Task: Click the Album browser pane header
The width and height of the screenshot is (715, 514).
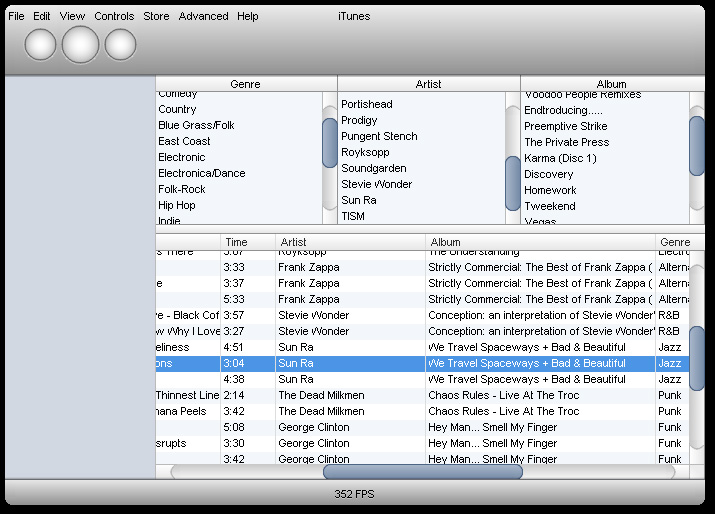Action: coord(612,84)
